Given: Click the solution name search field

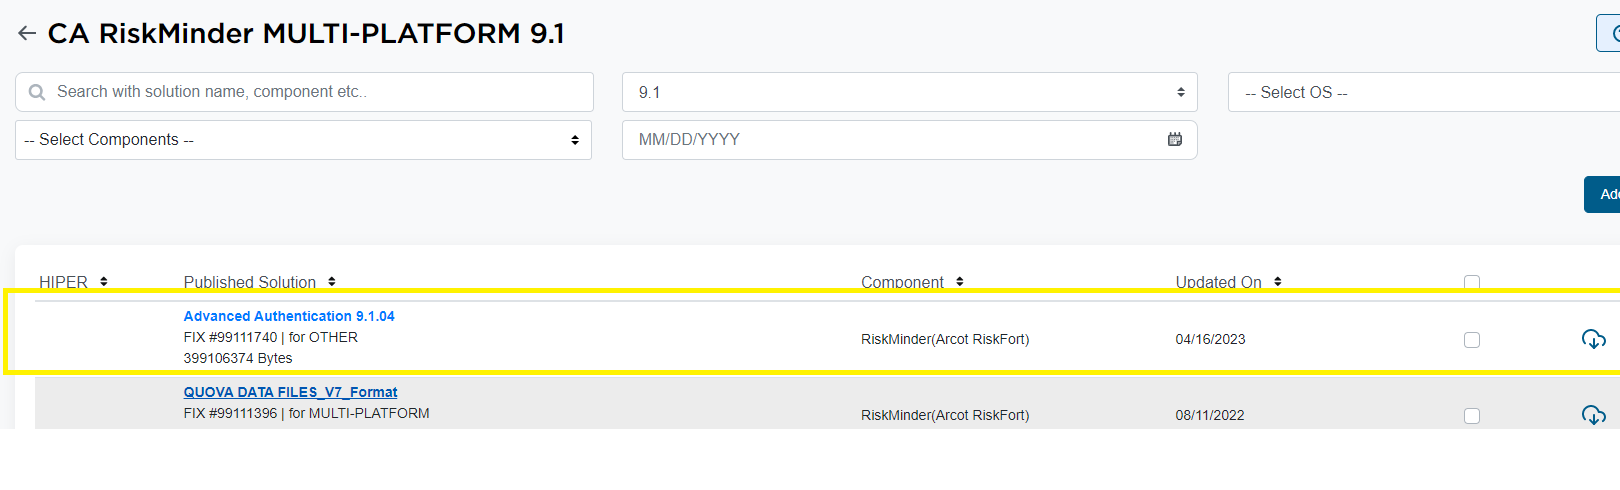Looking at the screenshot, I should (315, 92).
